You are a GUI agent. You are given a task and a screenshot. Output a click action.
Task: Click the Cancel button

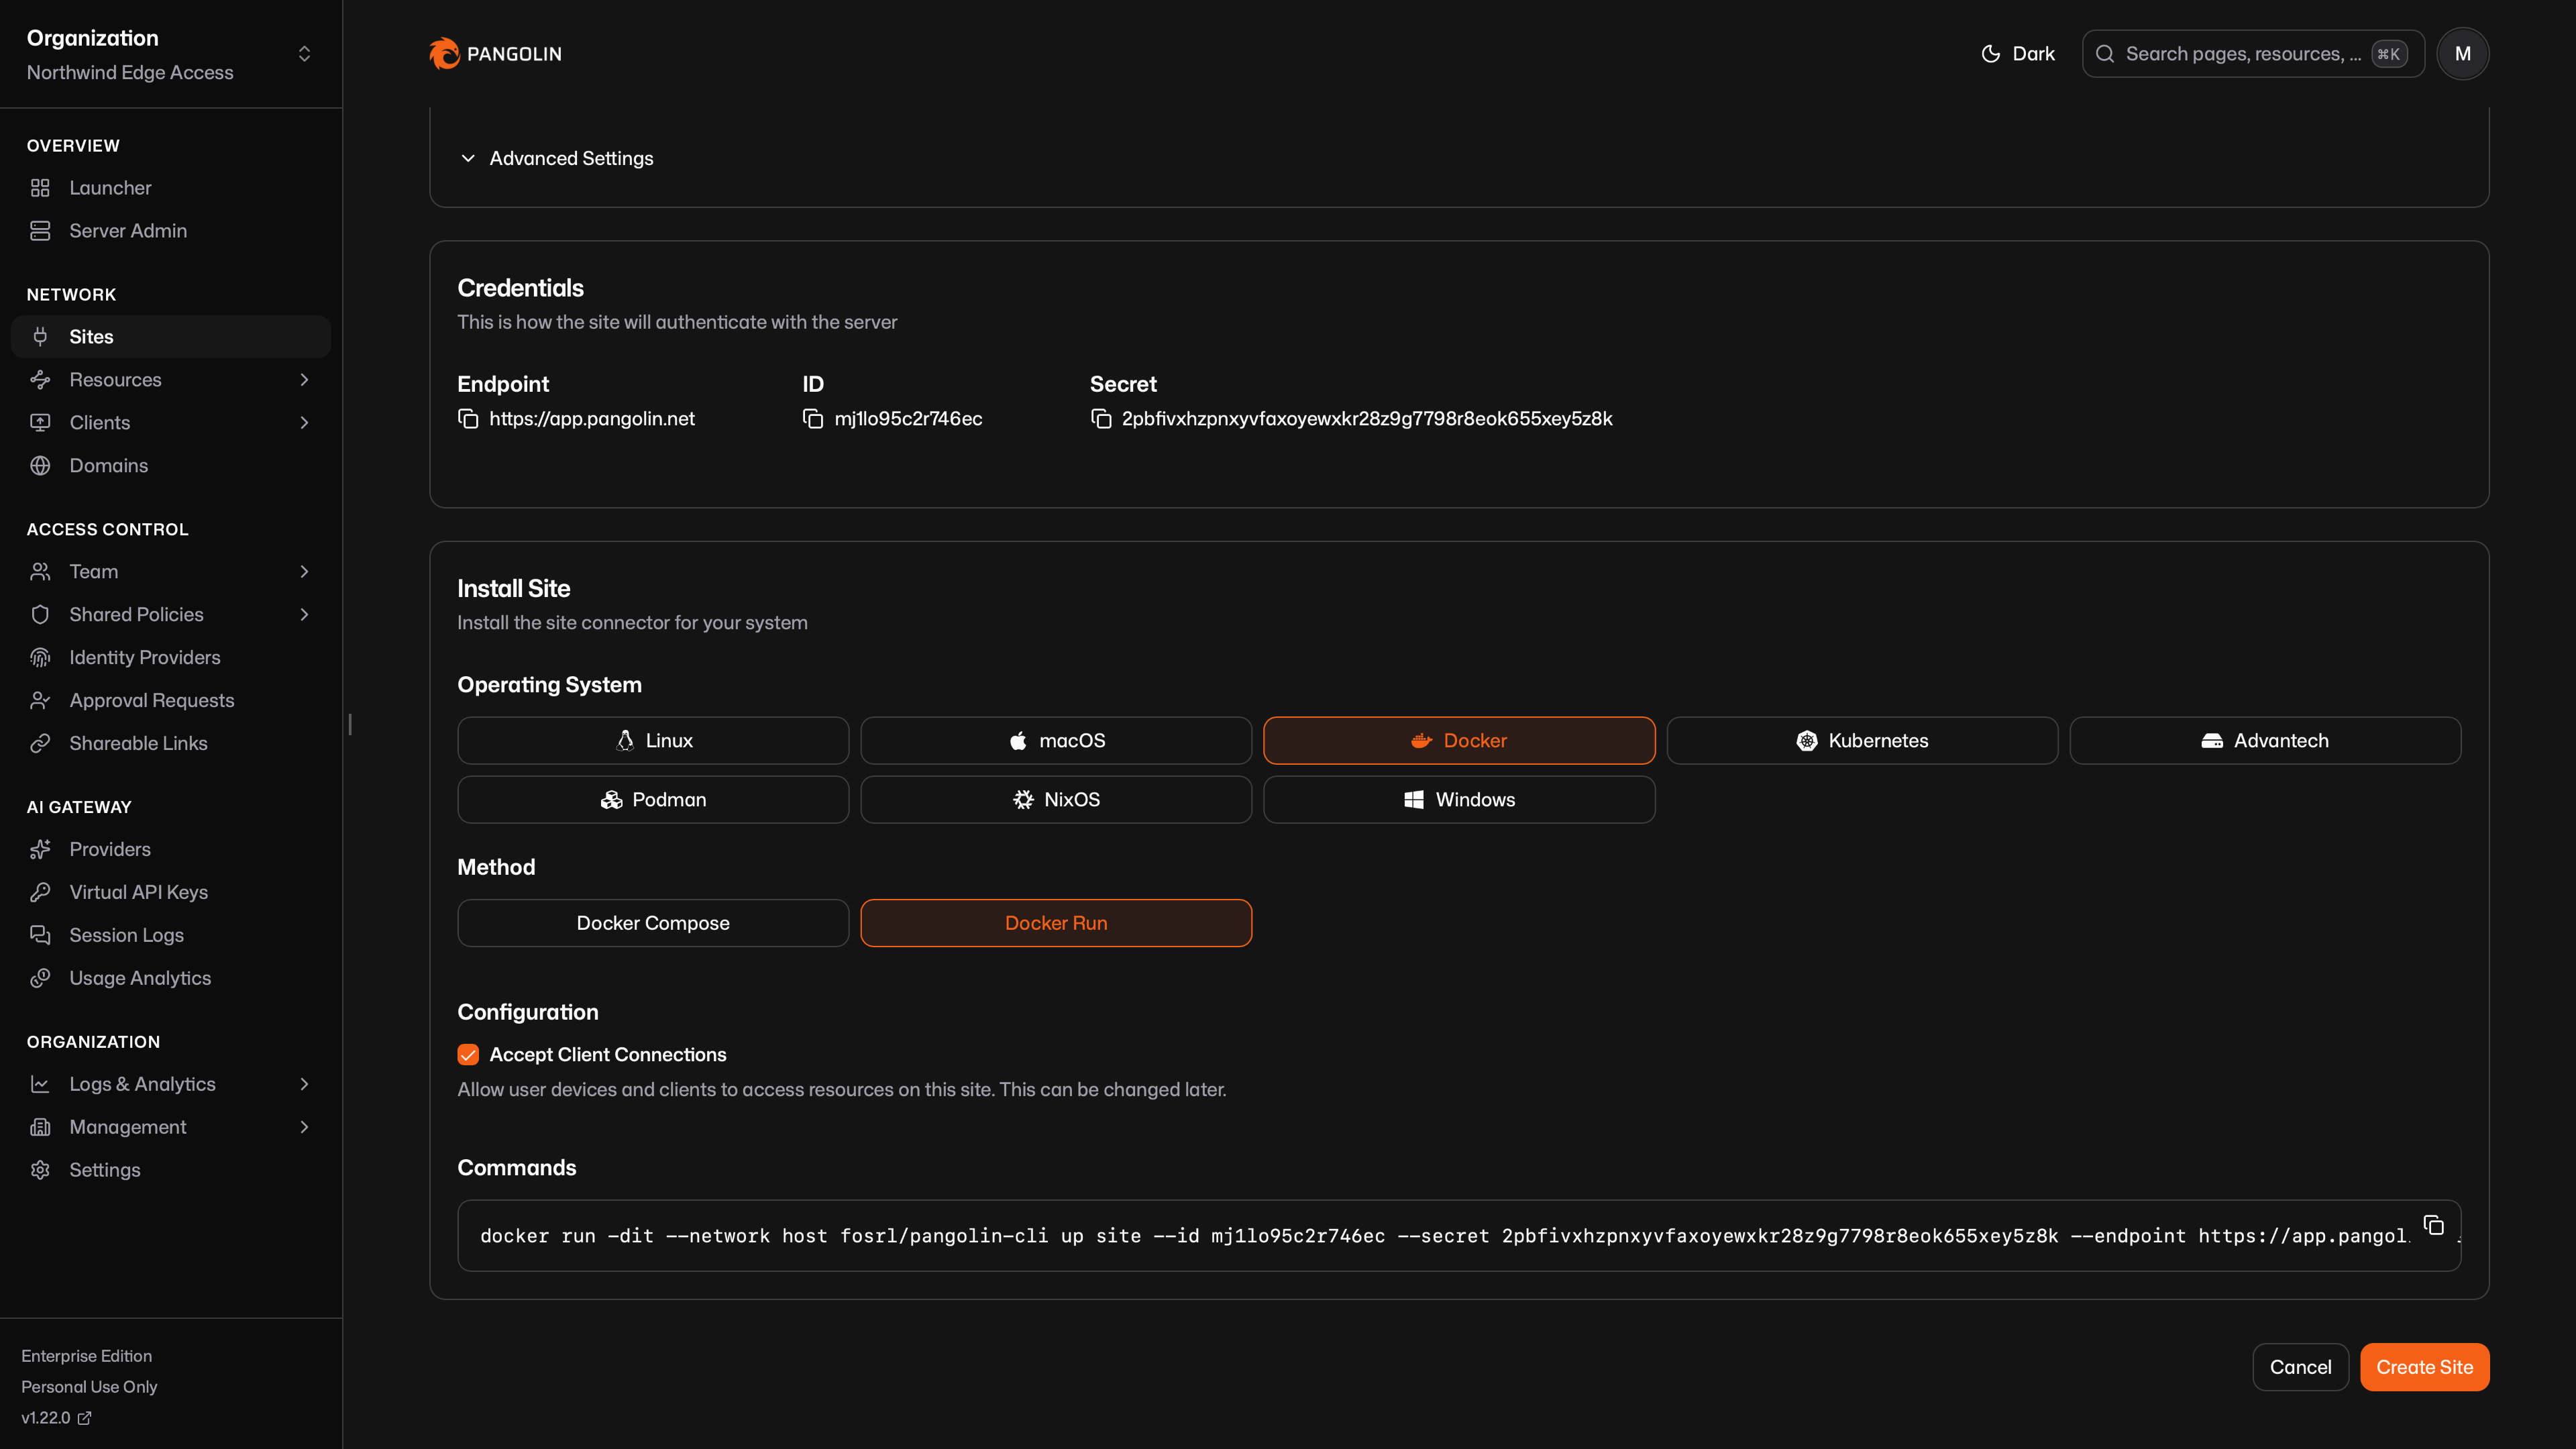[x=2300, y=1368]
